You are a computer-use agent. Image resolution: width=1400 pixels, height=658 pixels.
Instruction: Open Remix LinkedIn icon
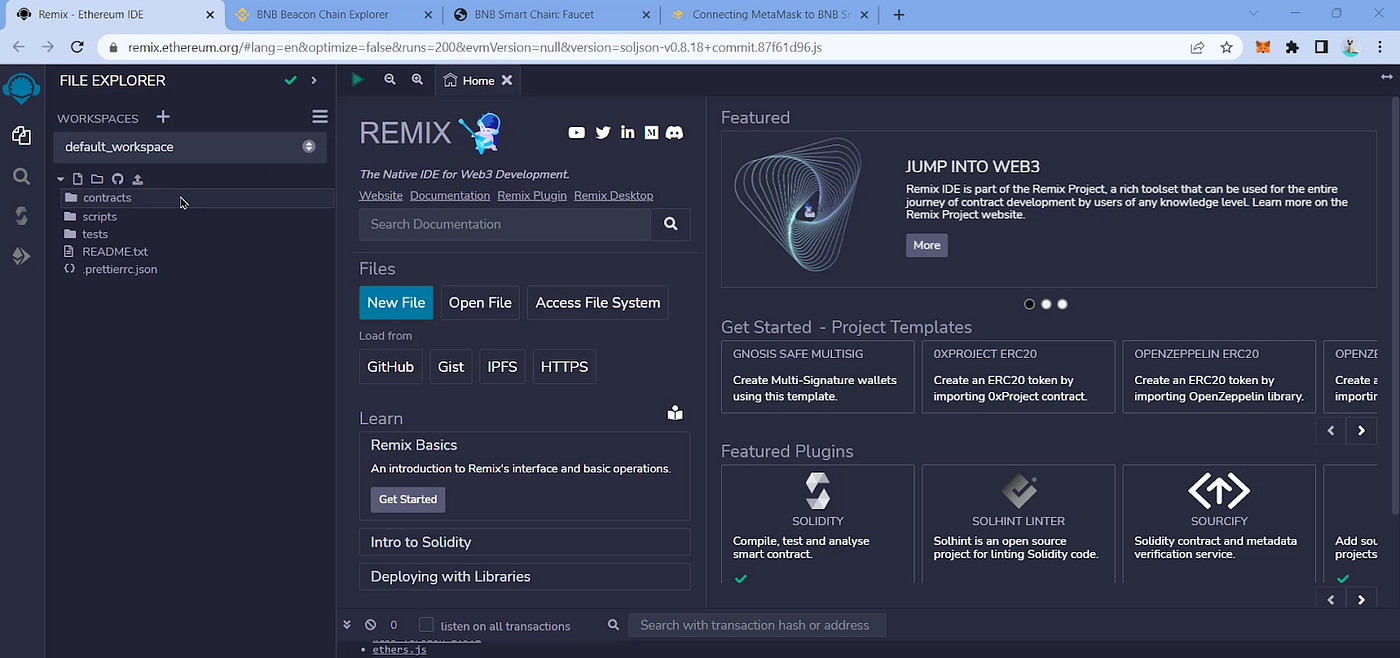[628, 132]
